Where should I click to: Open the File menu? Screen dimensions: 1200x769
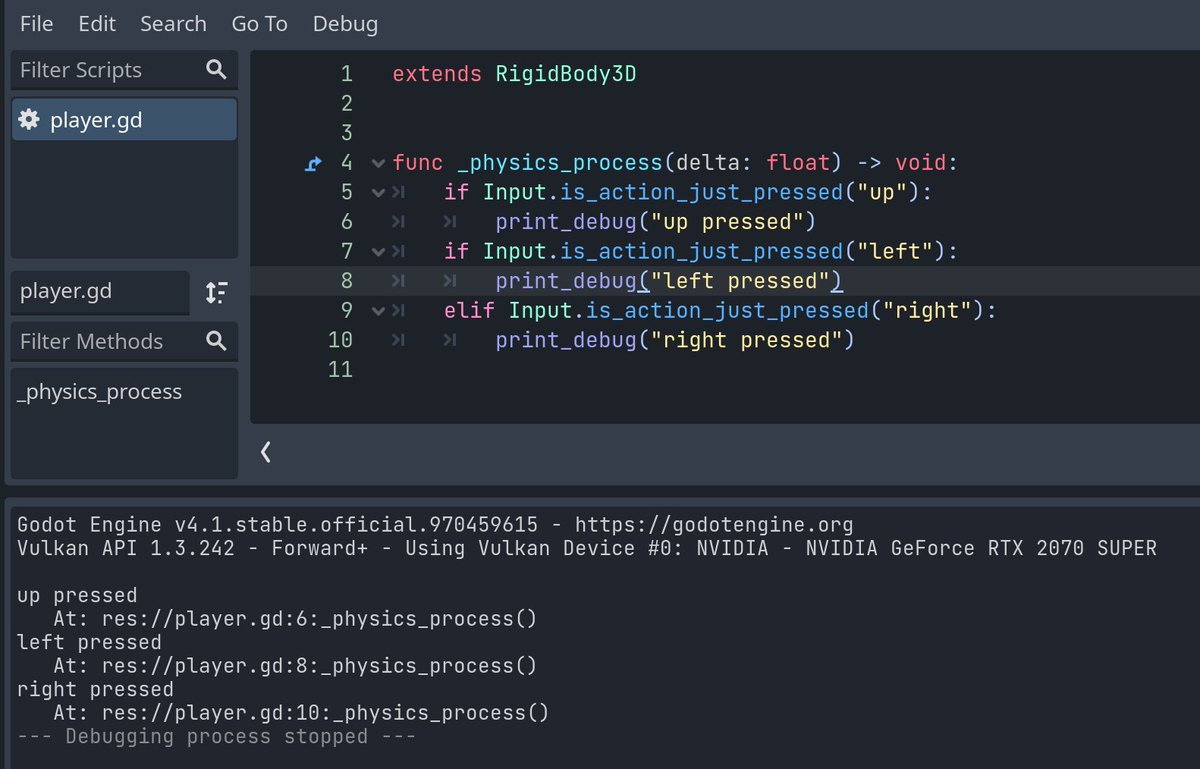click(36, 24)
